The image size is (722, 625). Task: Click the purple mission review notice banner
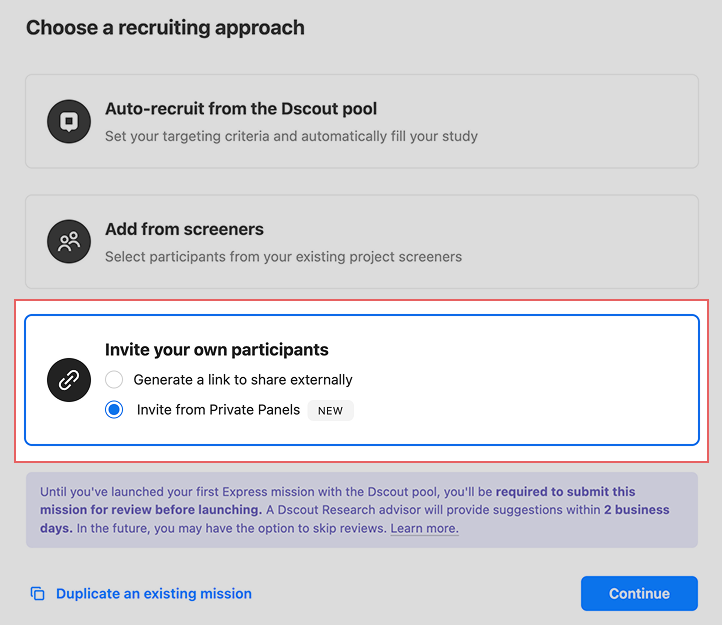[x=362, y=510]
